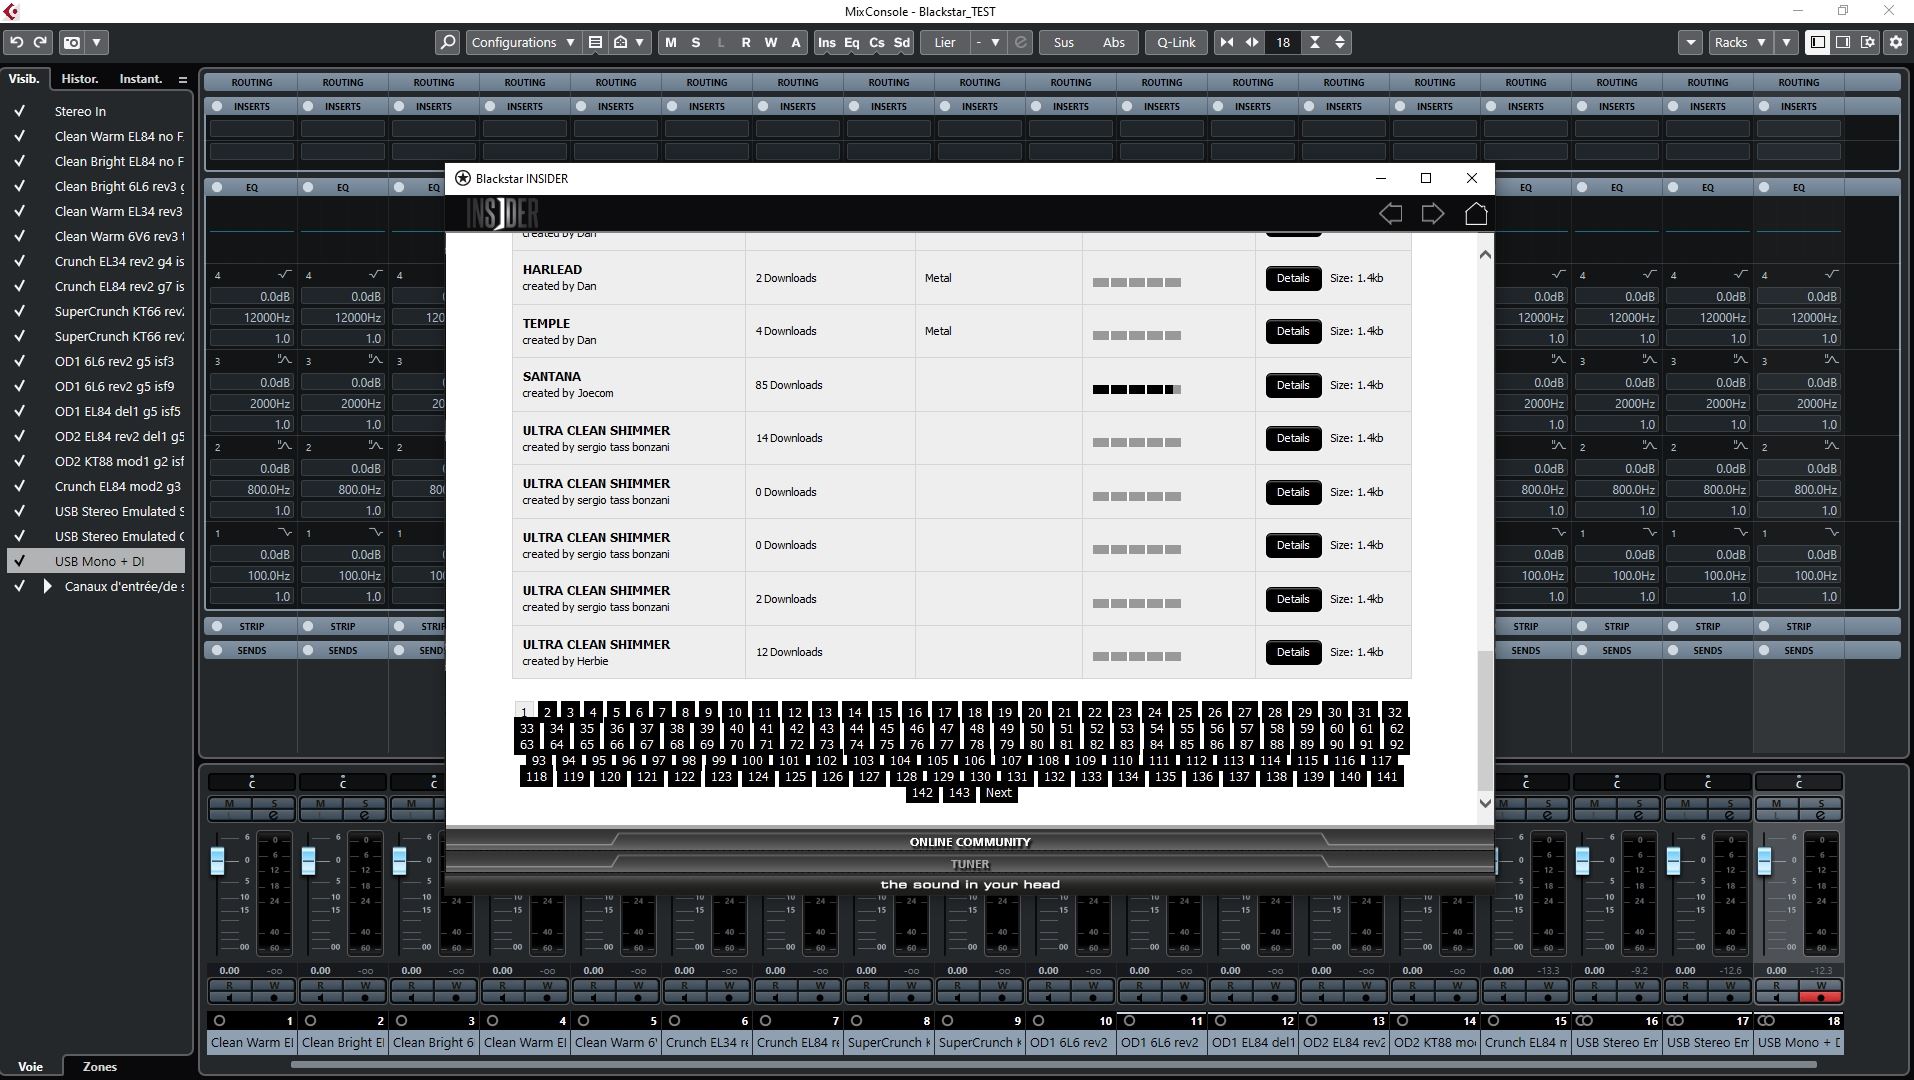Open the dropdown arrow left of Racks
This screenshot has height=1080, width=1914.
pos(1690,42)
